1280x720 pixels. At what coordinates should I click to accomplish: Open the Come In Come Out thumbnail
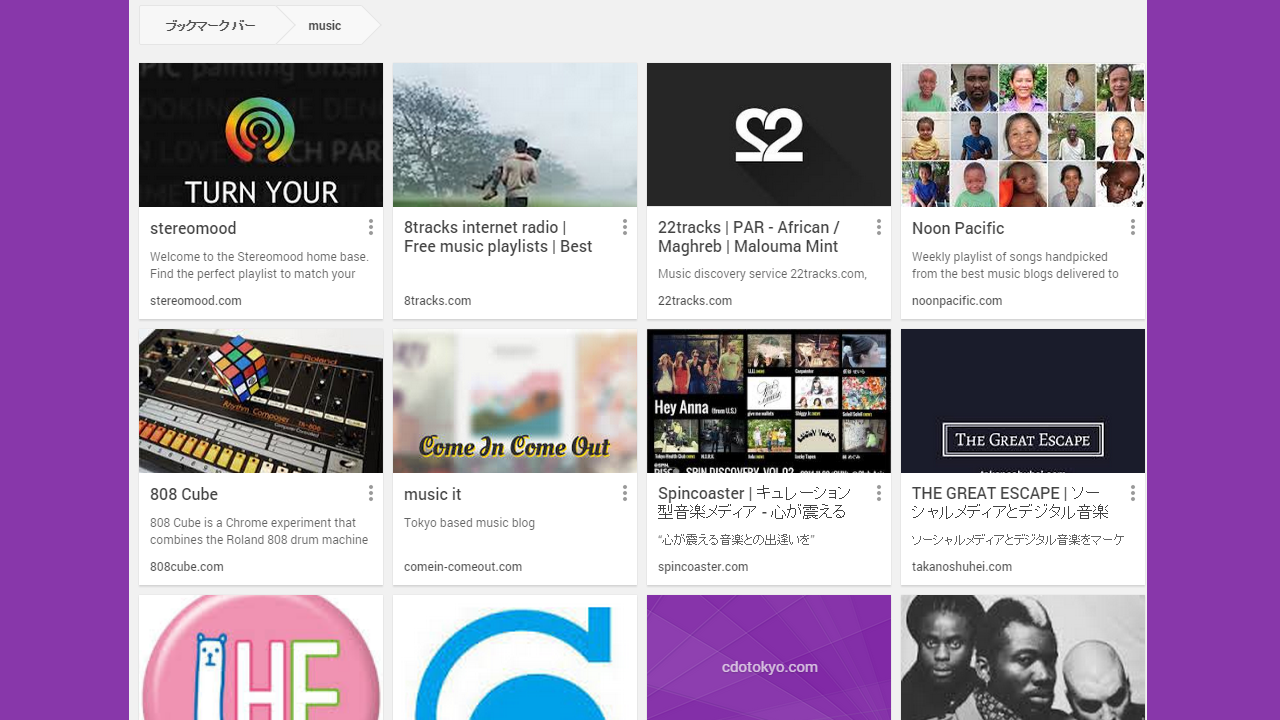click(515, 401)
